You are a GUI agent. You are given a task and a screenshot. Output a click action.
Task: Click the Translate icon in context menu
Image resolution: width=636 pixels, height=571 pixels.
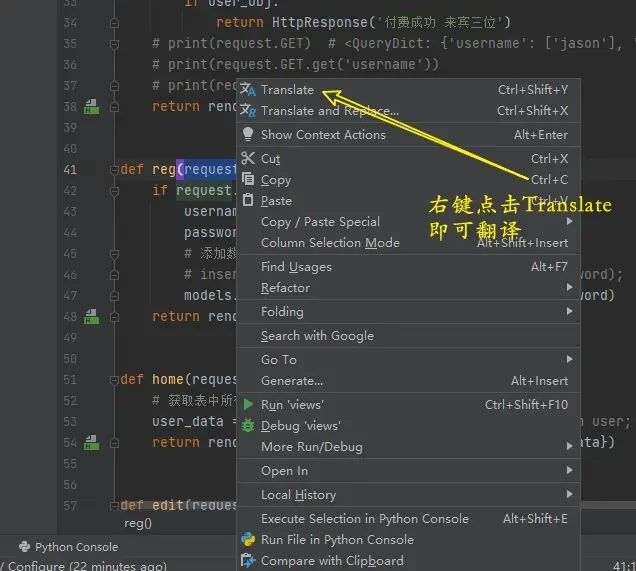click(248, 90)
